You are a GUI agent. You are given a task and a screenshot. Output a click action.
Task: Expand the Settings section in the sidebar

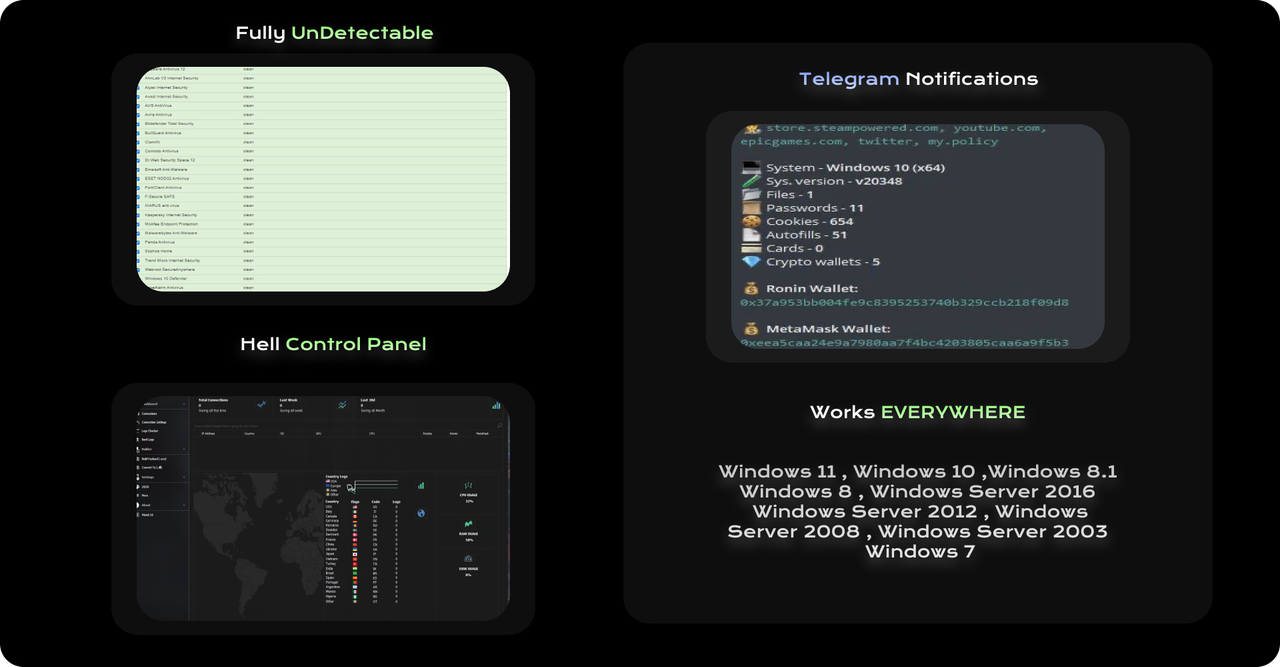[x=184, y=477]
